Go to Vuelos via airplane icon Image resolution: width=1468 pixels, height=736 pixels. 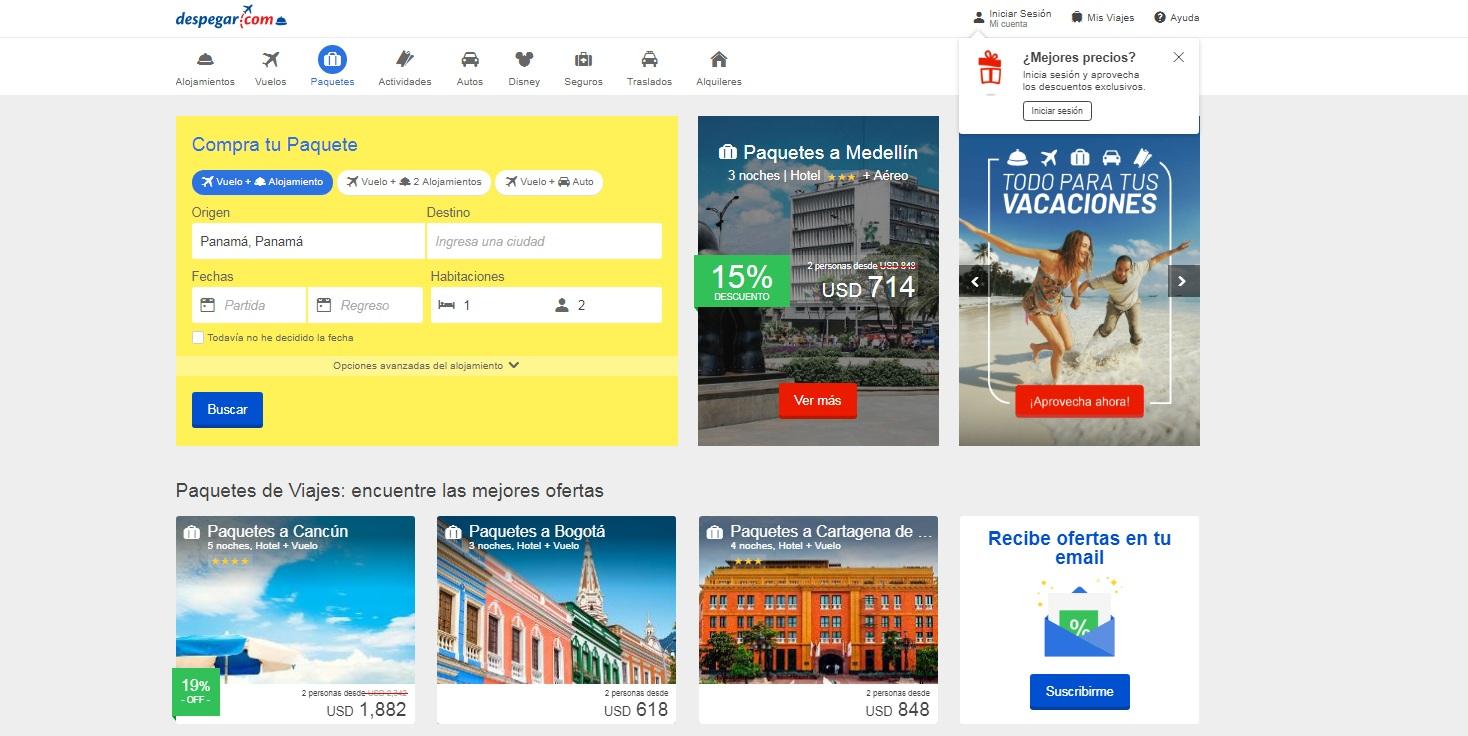(x=270, y=60)
